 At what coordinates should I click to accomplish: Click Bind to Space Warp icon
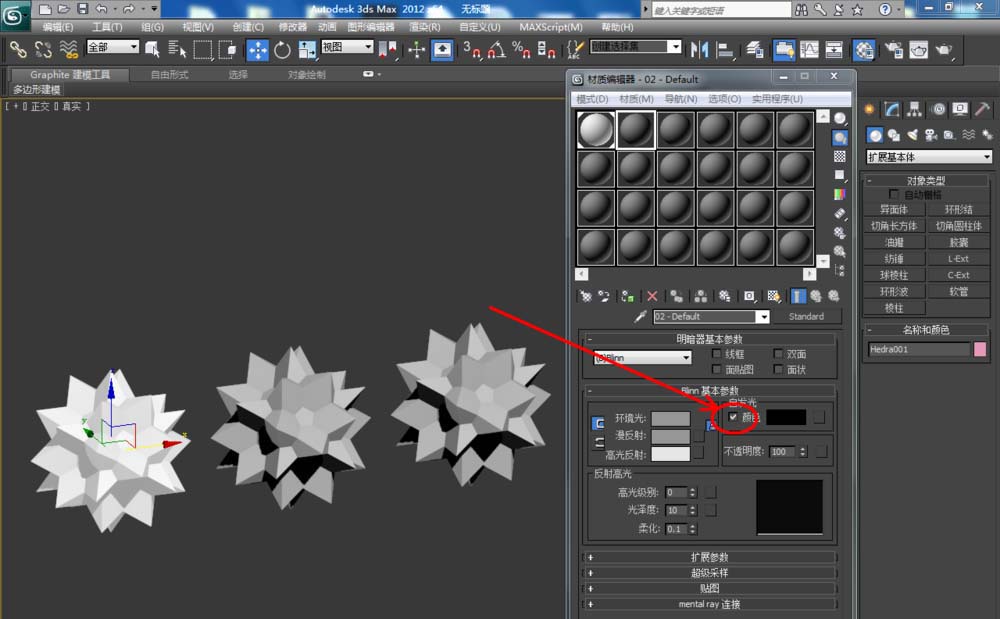pyautogui.click(x=68, y=49)
